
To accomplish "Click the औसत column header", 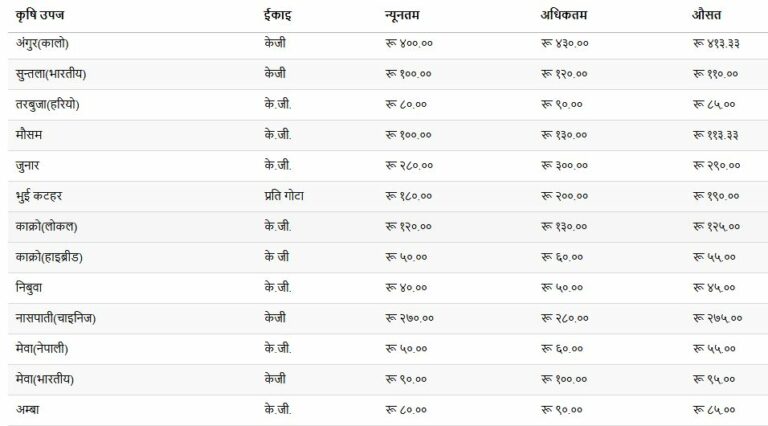I will tap(708, 17).
